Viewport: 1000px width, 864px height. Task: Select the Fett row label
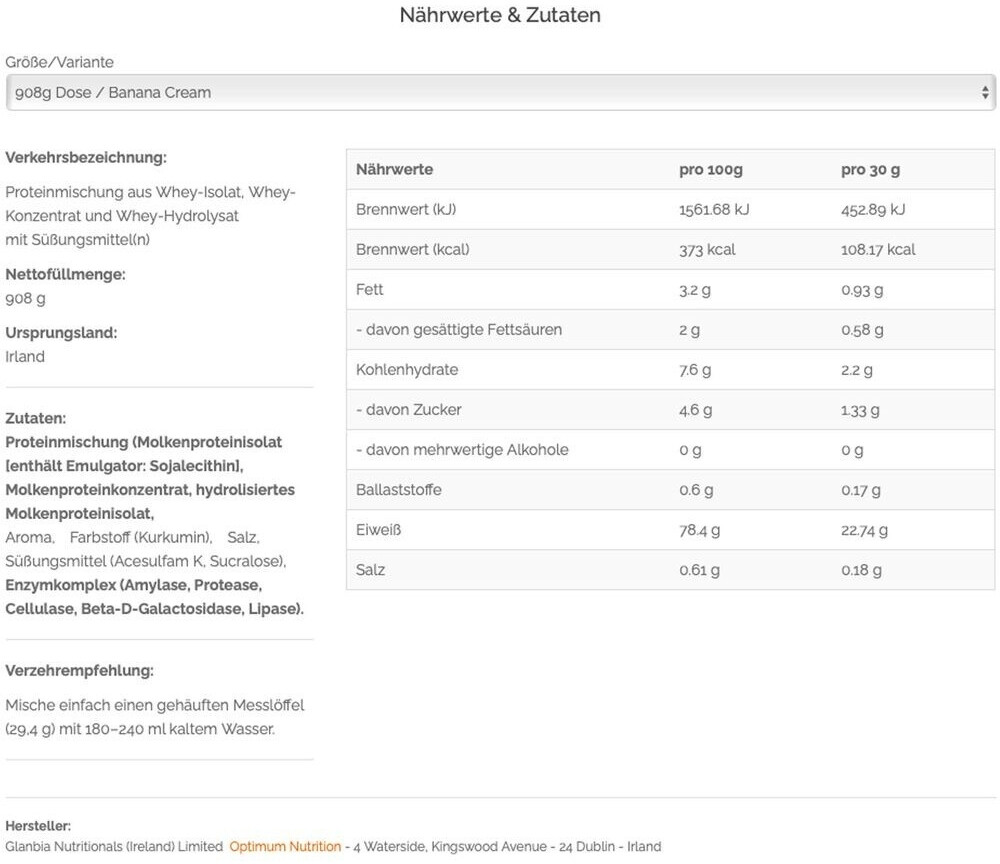tap(370, 290)
